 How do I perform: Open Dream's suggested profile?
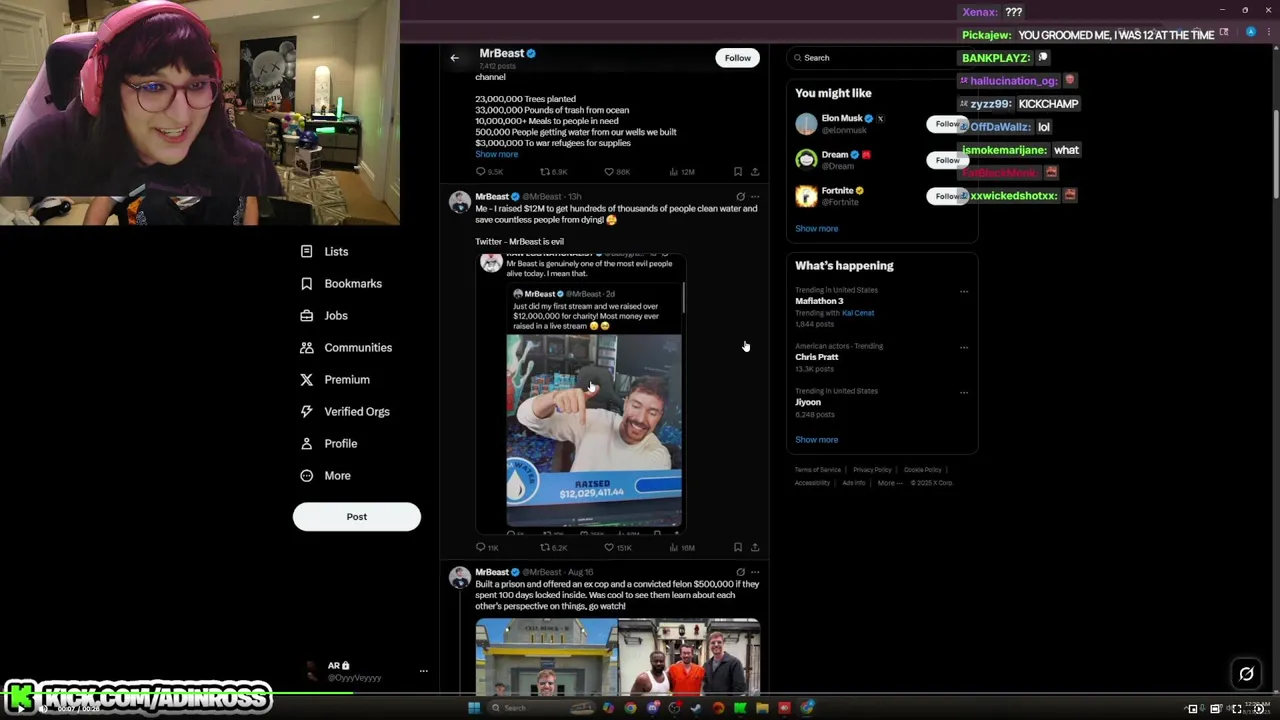point(834,155)
